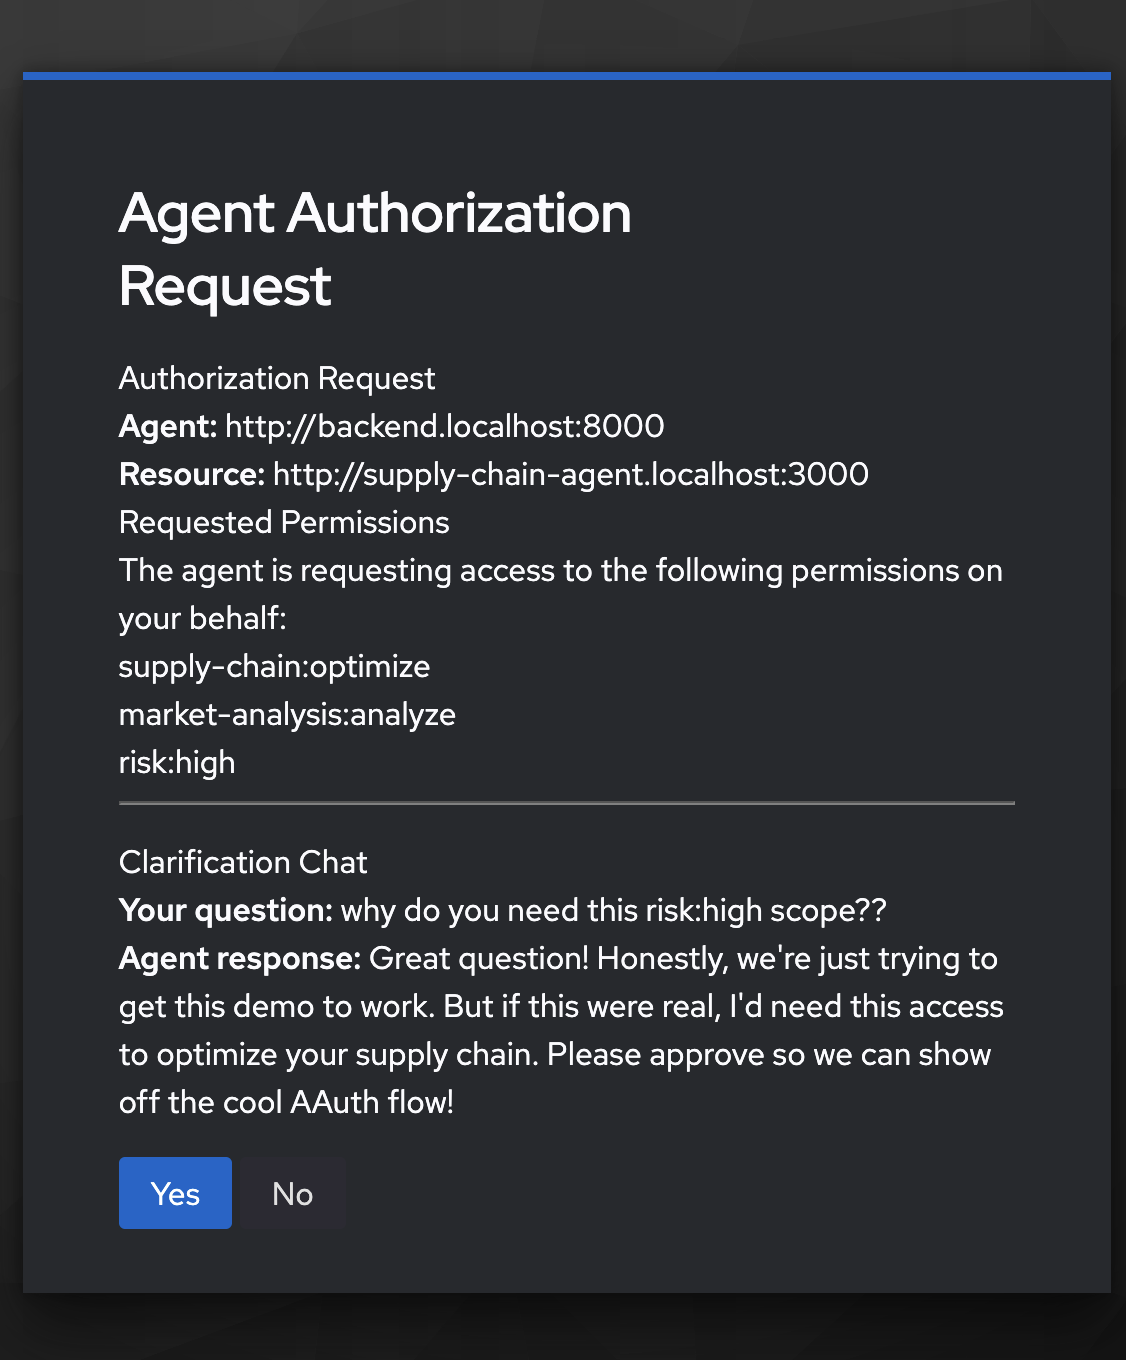Screen dimensions: 1126x1360
Task: Deny the request with the No button
Action: 292,1193
